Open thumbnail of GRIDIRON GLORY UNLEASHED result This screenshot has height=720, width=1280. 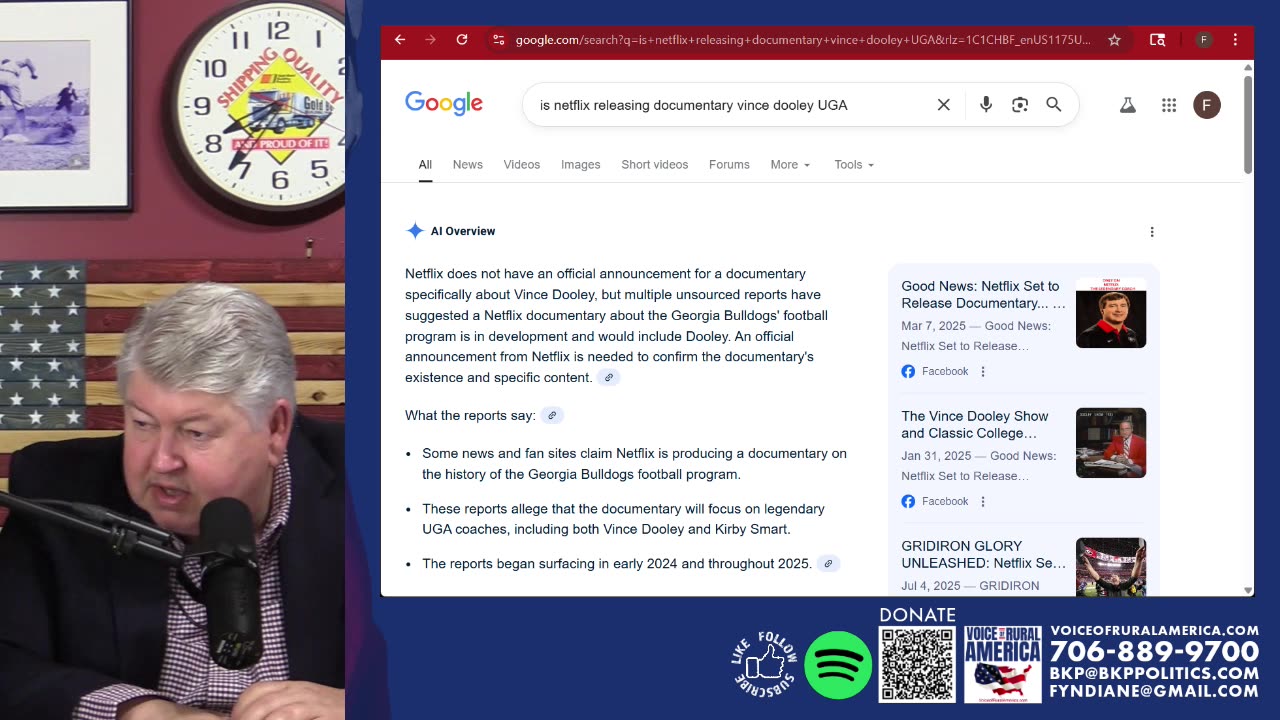[1111, 567]
